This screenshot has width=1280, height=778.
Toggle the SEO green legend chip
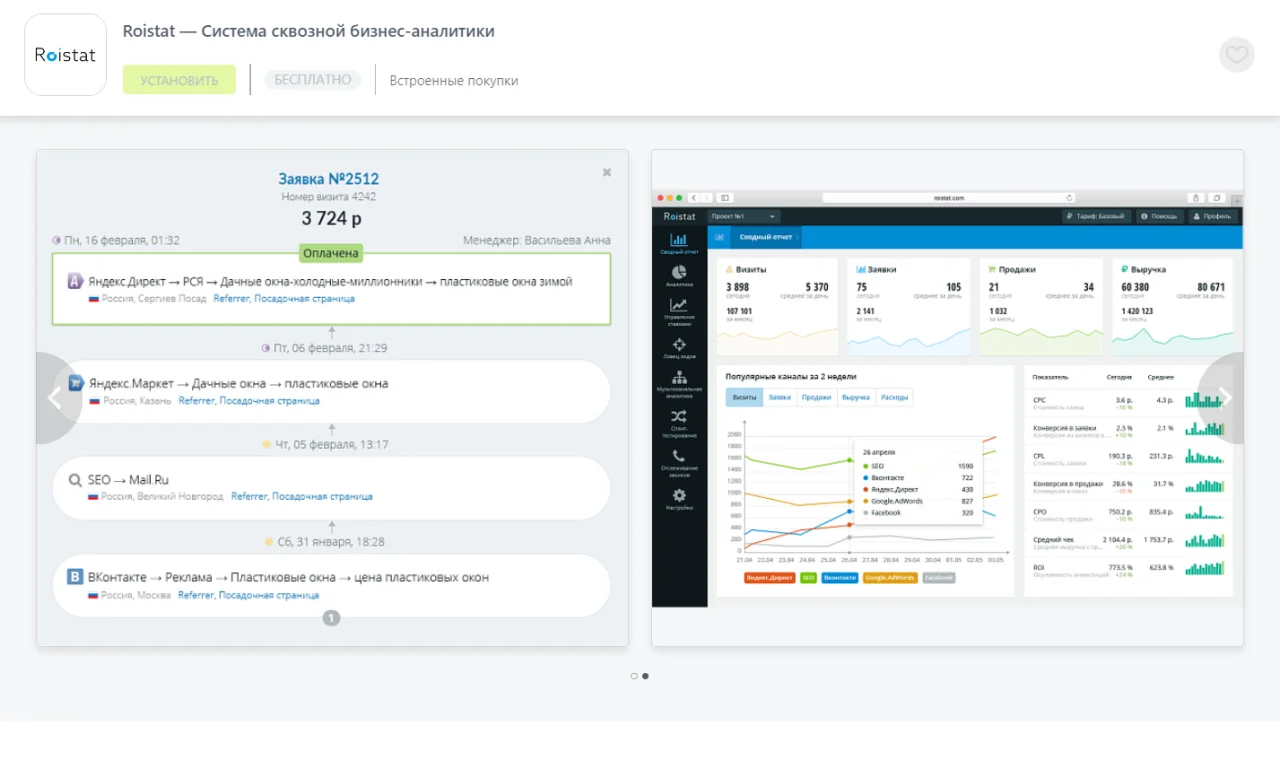808,578
